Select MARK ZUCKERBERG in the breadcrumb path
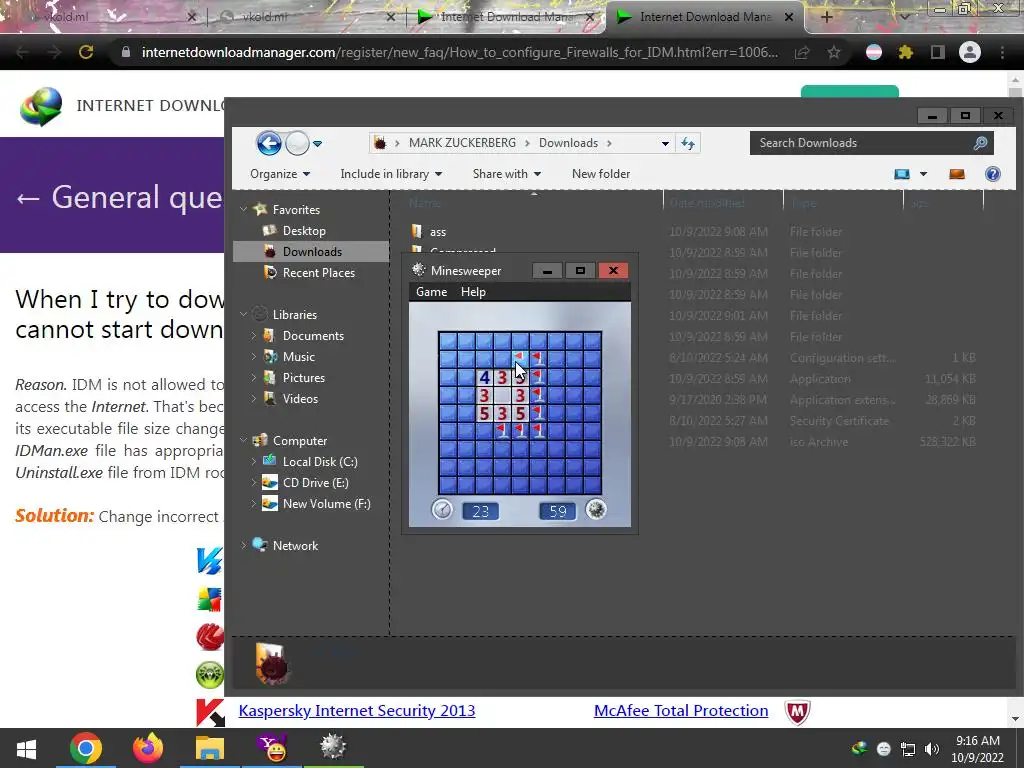The image size is (1024, 768). pyautogui.click(x=462, y=143)
